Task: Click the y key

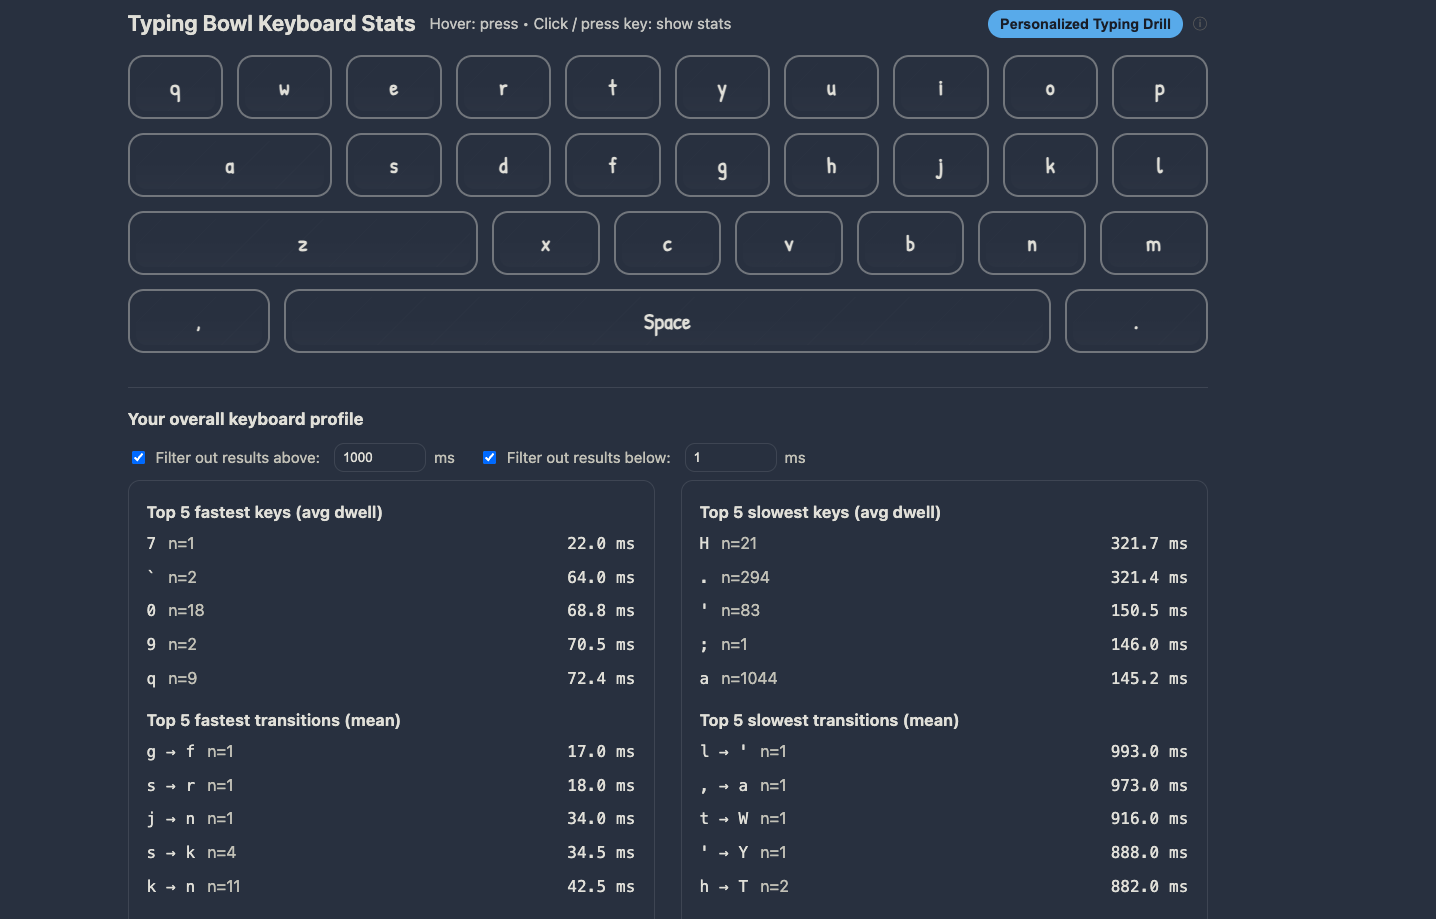Action: [x=722, y=87]
